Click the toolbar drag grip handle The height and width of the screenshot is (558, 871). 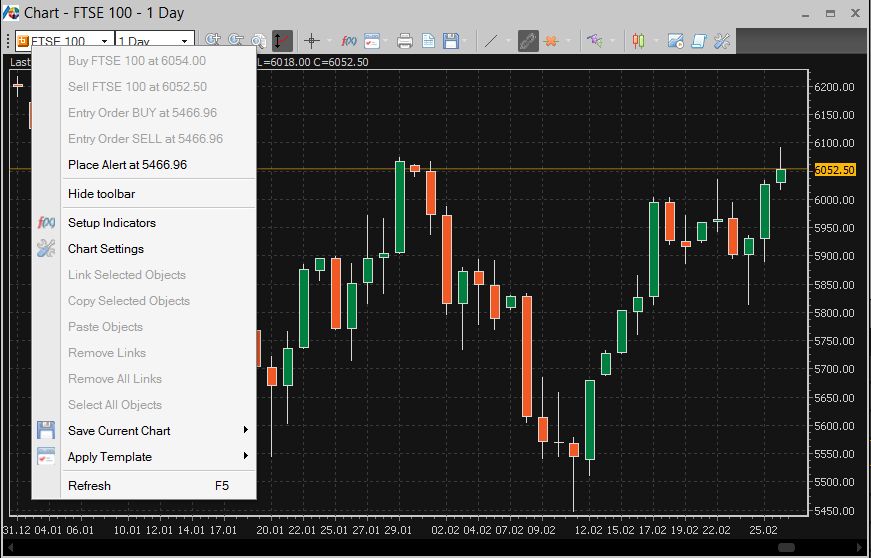tap(7, 41)
